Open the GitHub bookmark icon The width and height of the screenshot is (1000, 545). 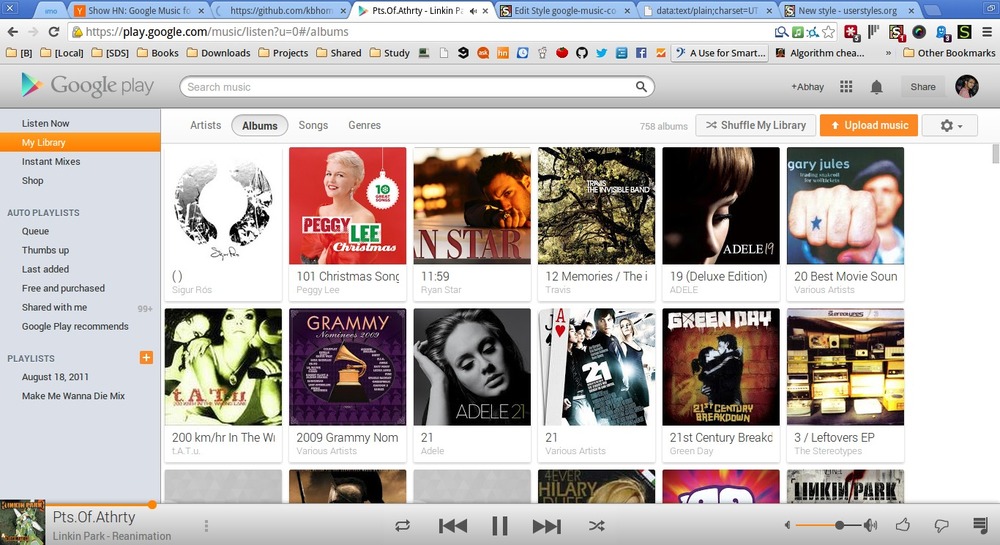click(582, 53)
